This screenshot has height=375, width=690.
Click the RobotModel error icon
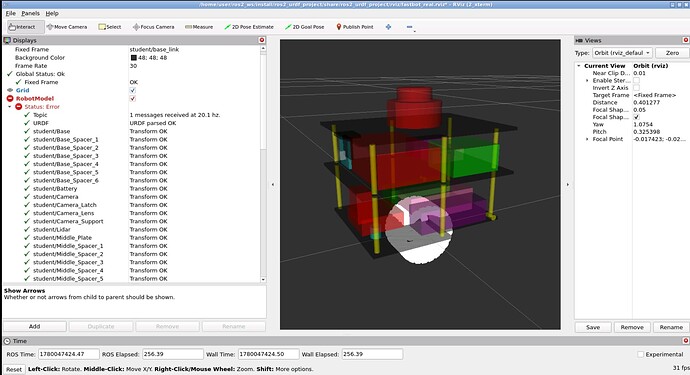[x=10, y=99]
